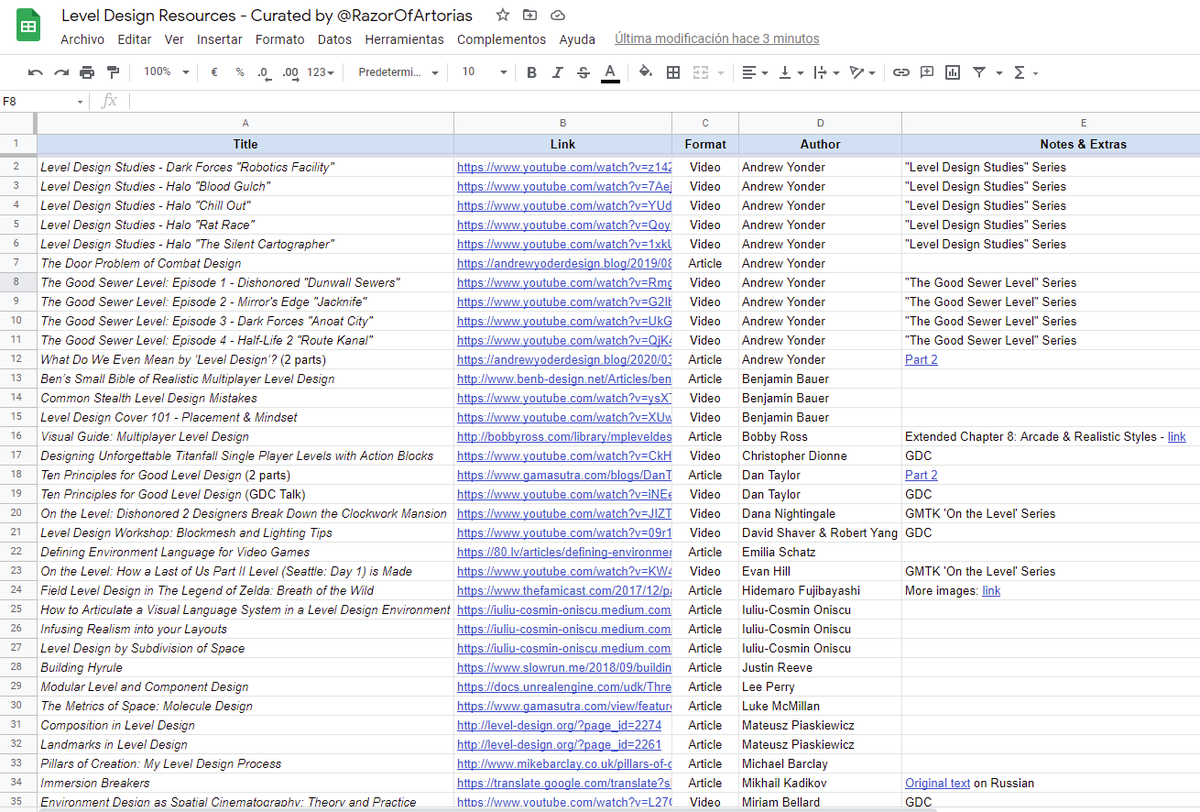Open the merge cells dropdown arrow
The width and height of the screenshot is (1200, 812).
click(720, 73)
